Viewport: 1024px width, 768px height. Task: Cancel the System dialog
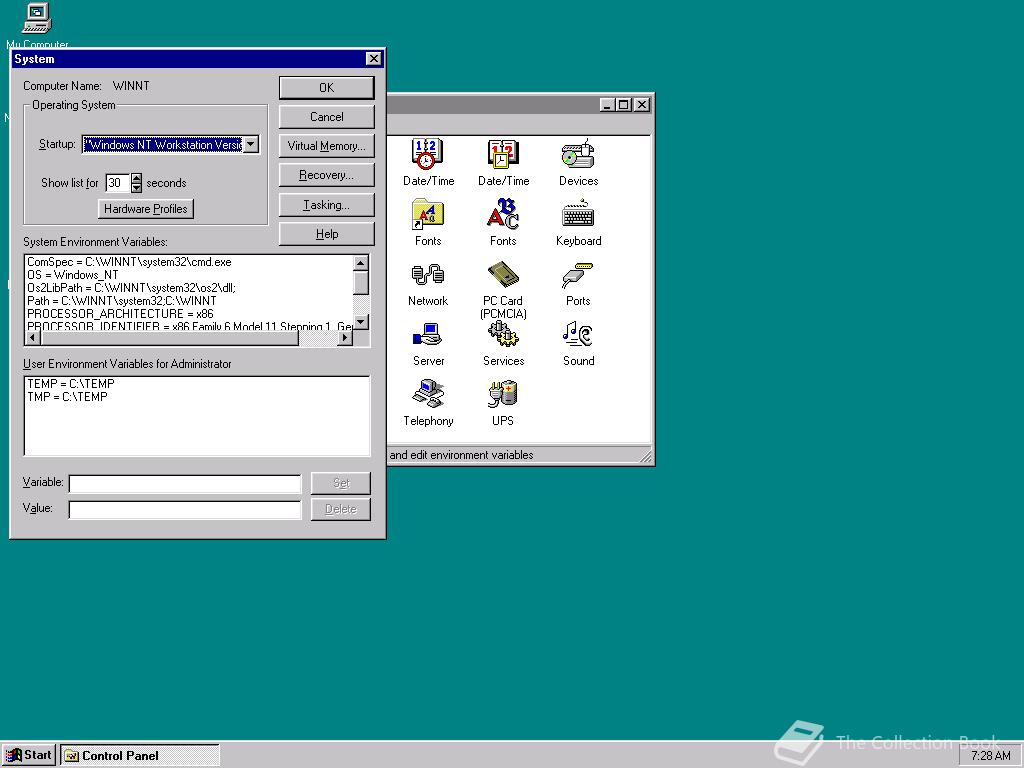pos(327,117)
